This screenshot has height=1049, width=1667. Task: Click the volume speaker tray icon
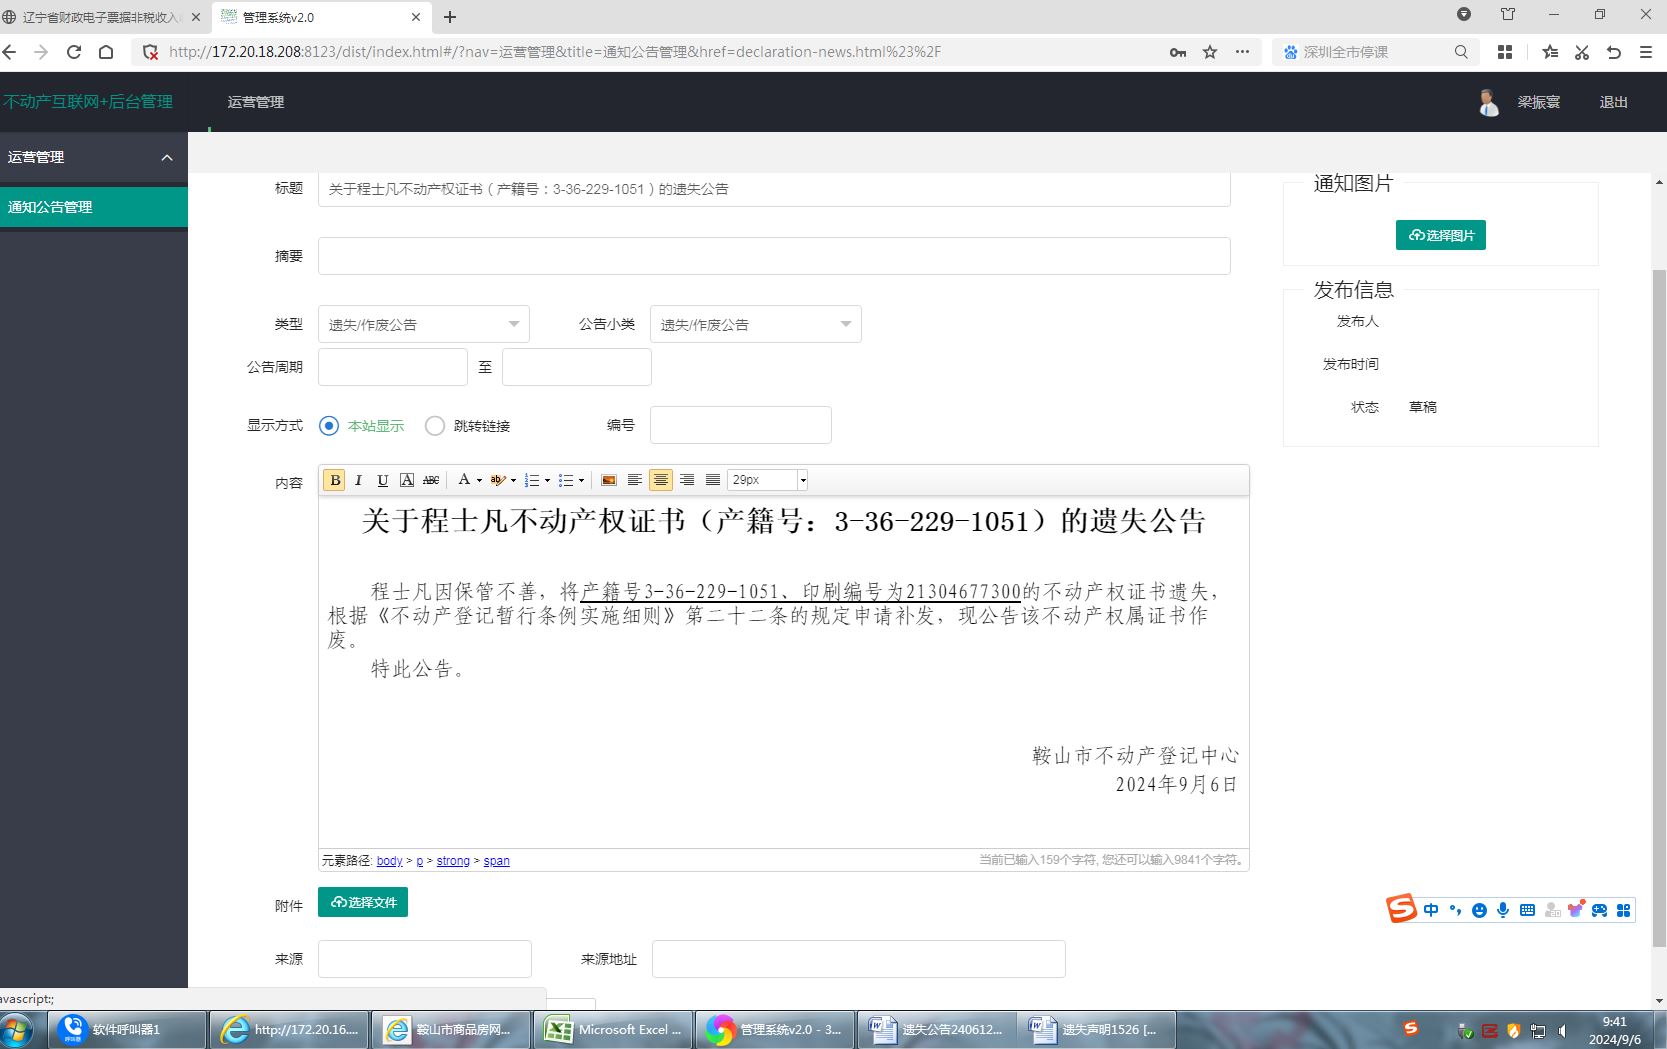(1562, 1030)
